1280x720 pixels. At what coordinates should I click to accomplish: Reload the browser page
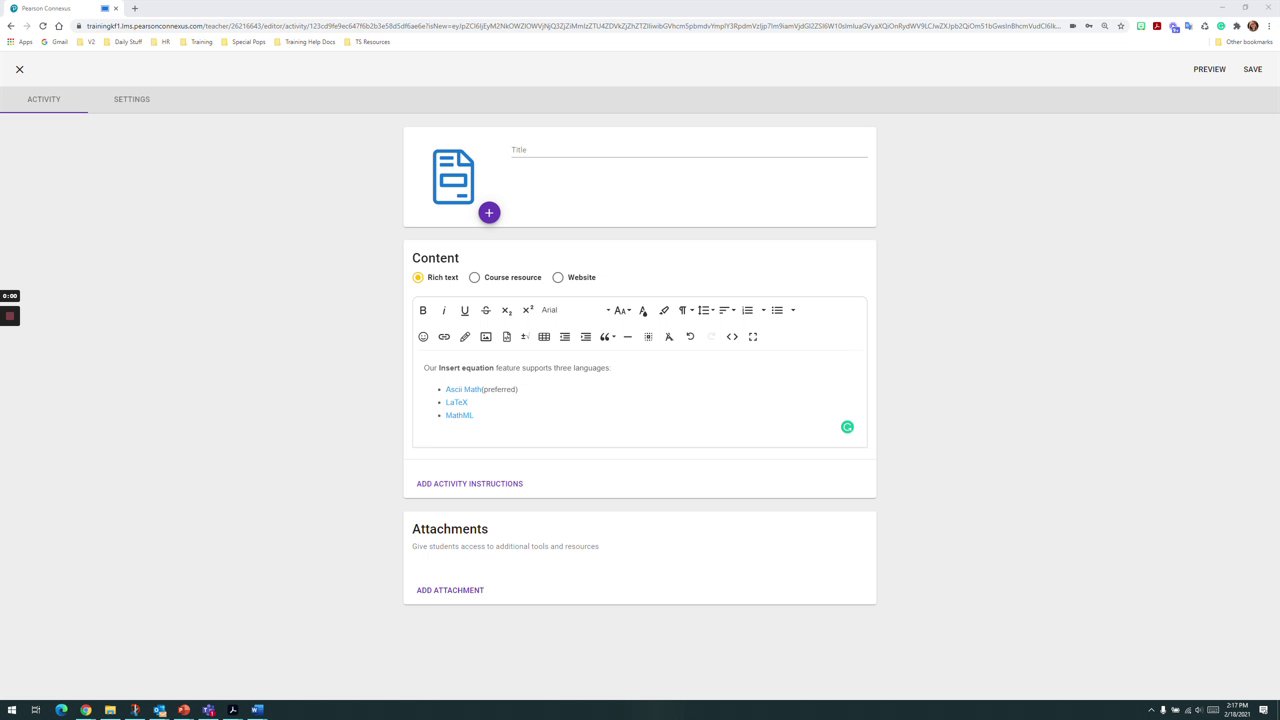[43, 26]
